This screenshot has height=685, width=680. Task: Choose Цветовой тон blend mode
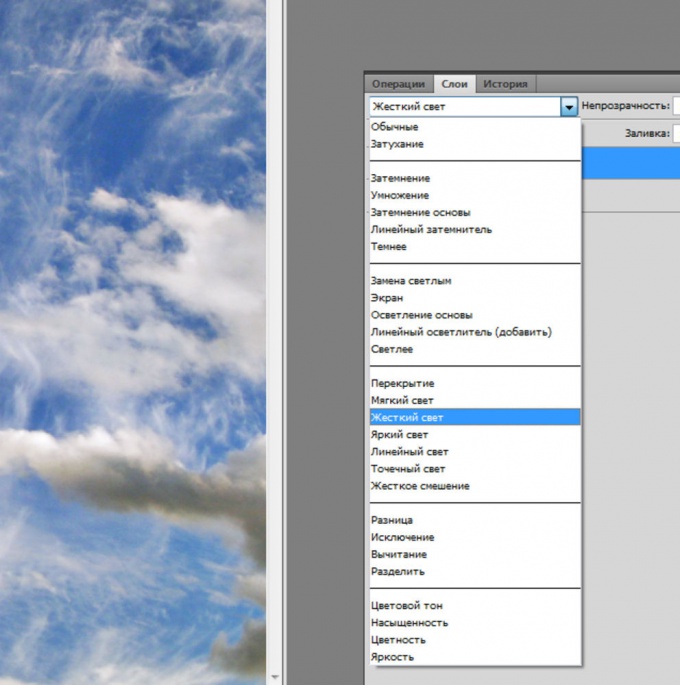[x=475, y=605]
